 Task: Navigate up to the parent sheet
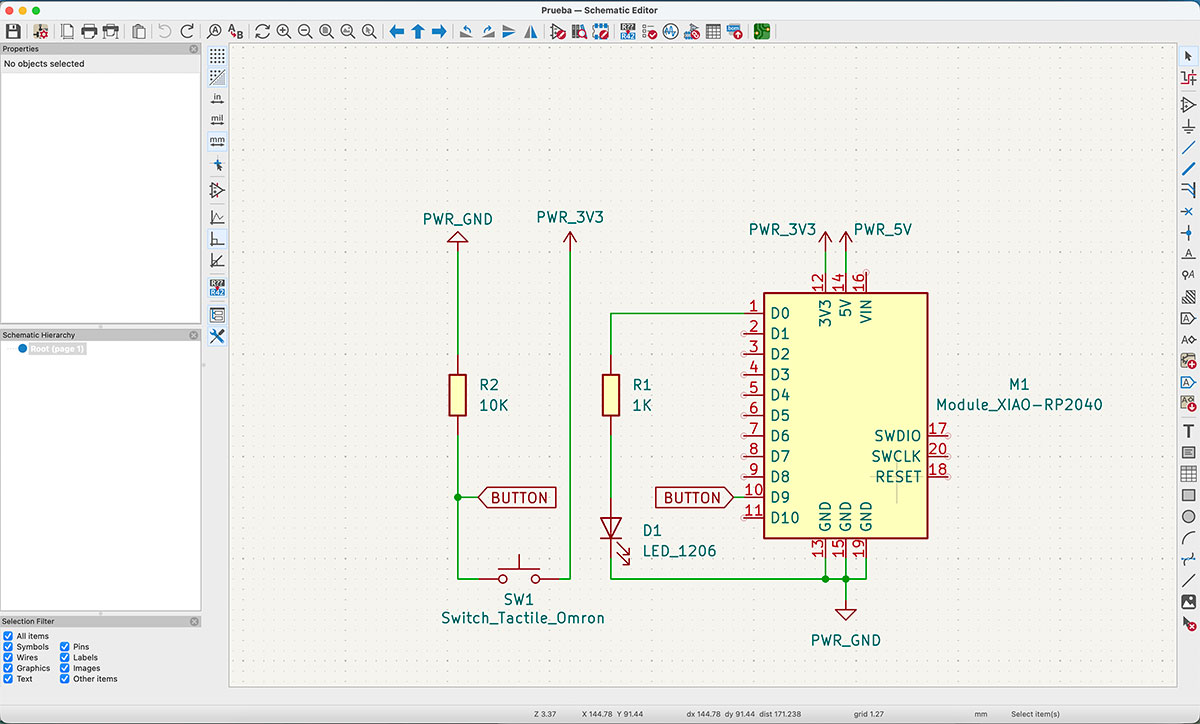point(418,31)
